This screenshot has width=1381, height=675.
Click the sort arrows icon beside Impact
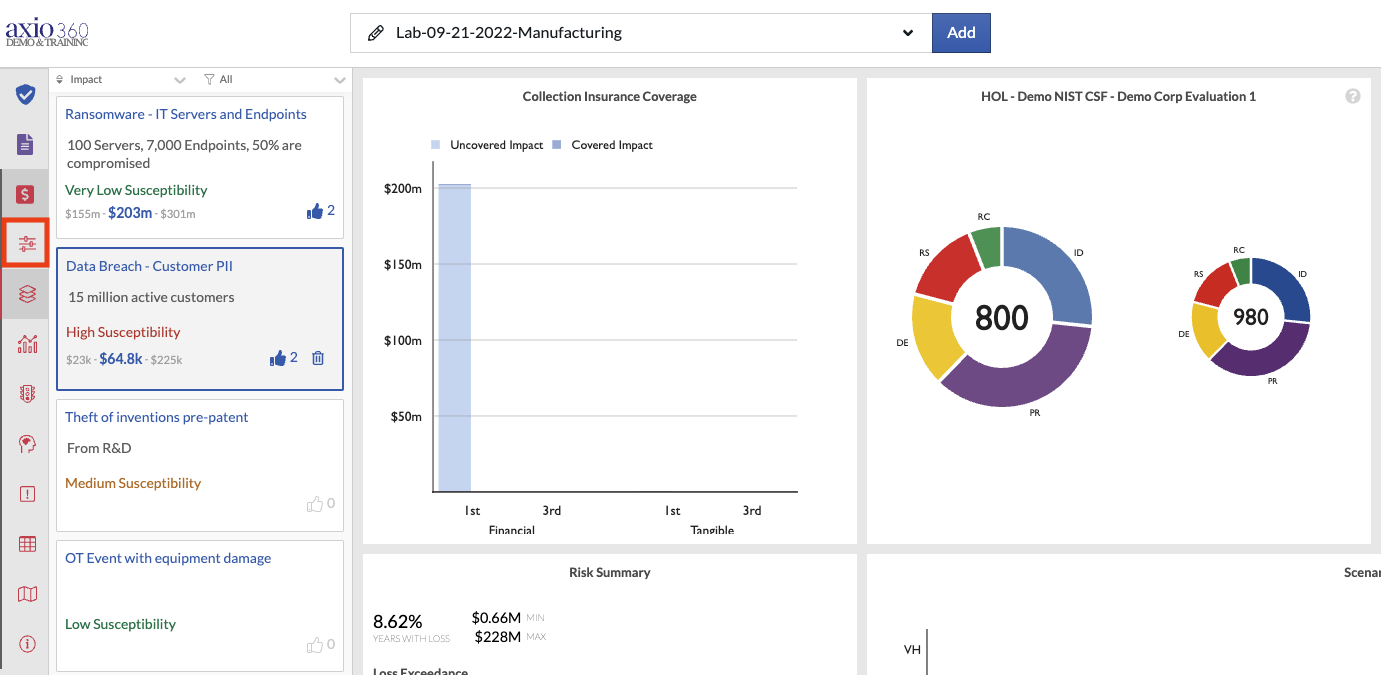tap(60, 79)
